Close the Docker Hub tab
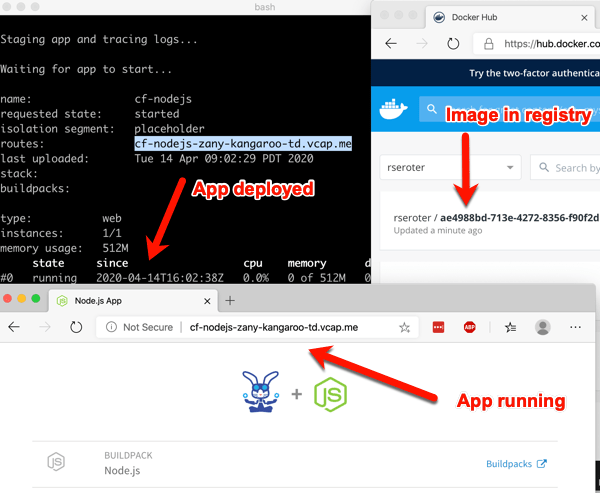 (583, 17)
